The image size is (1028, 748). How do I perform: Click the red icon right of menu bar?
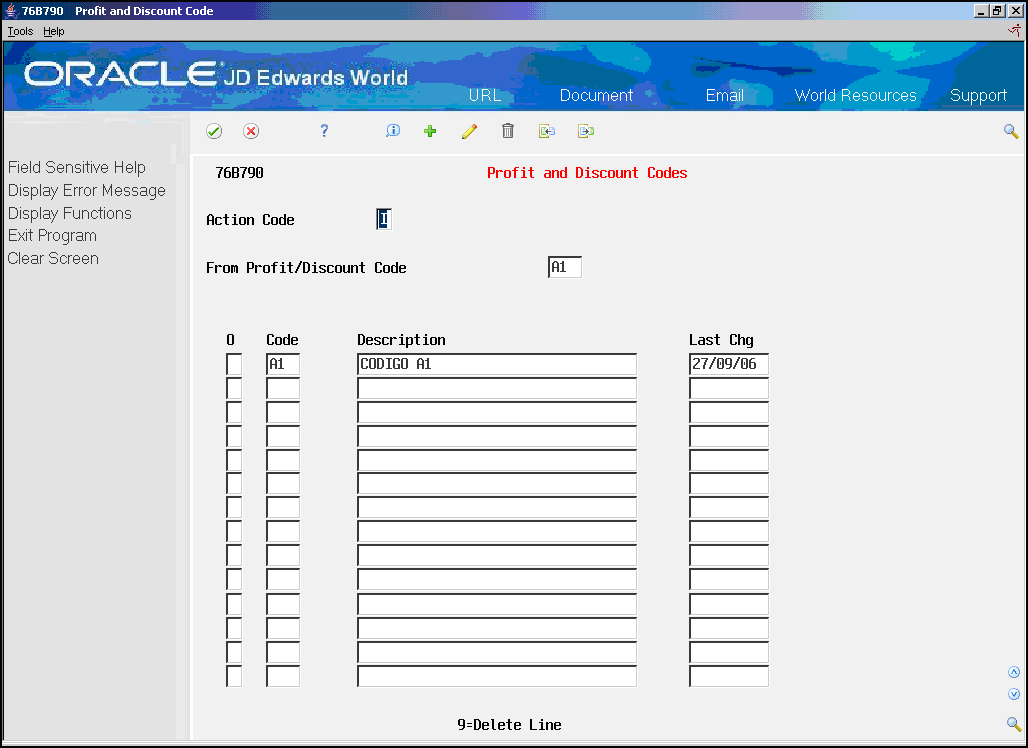tap(1015, 31)
